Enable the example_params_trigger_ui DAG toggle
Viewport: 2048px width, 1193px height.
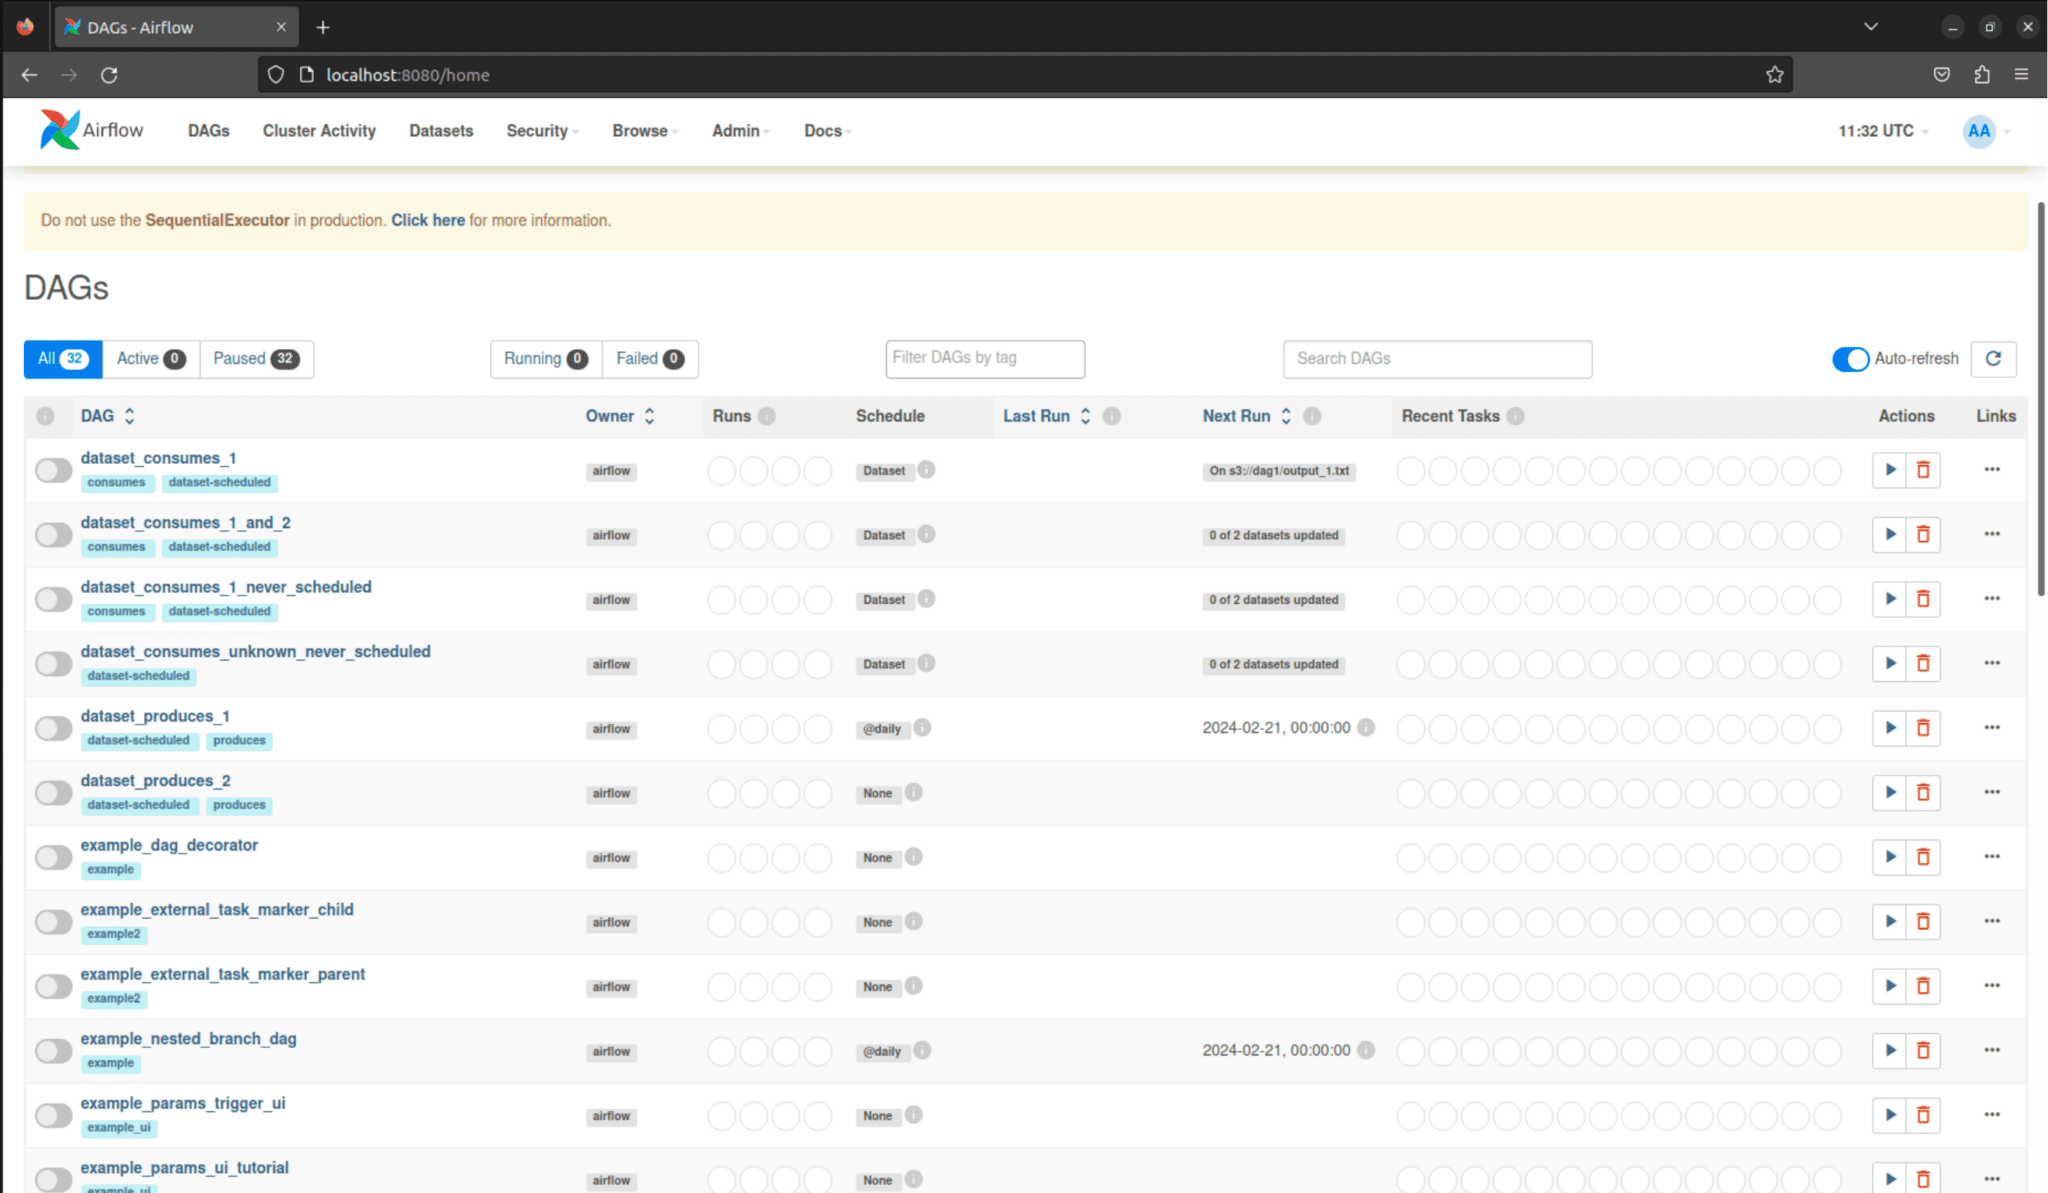[x=53, y=1115]
